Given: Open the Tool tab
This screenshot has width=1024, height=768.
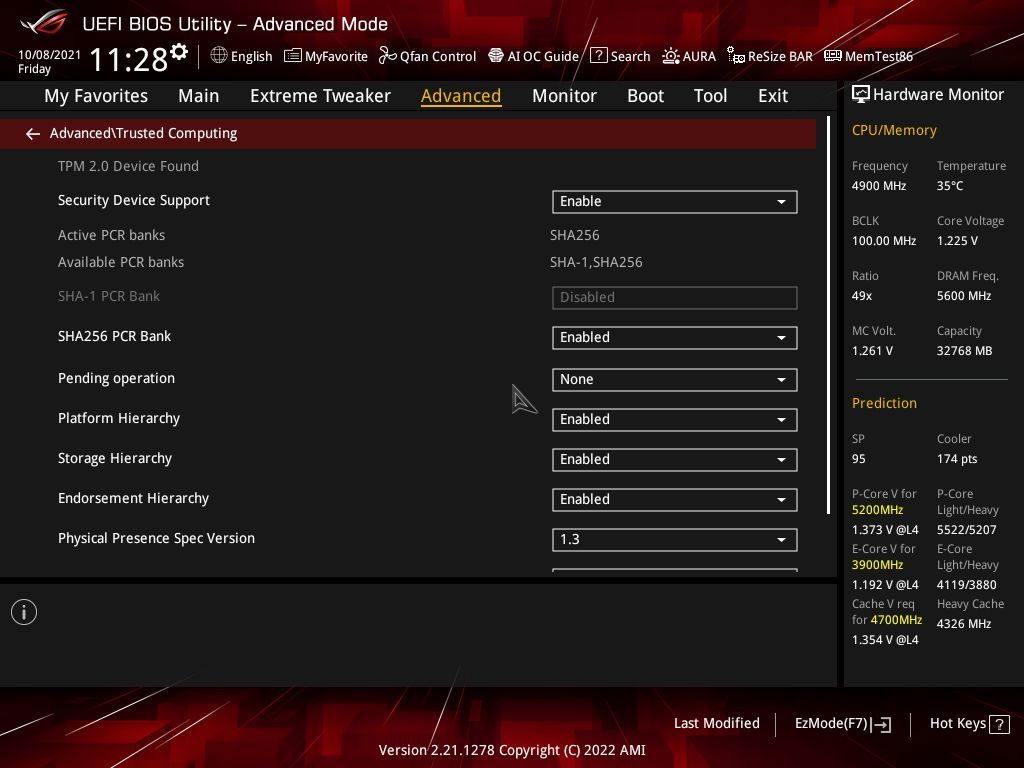Looking at the screenshot, I should click(710, 96).
